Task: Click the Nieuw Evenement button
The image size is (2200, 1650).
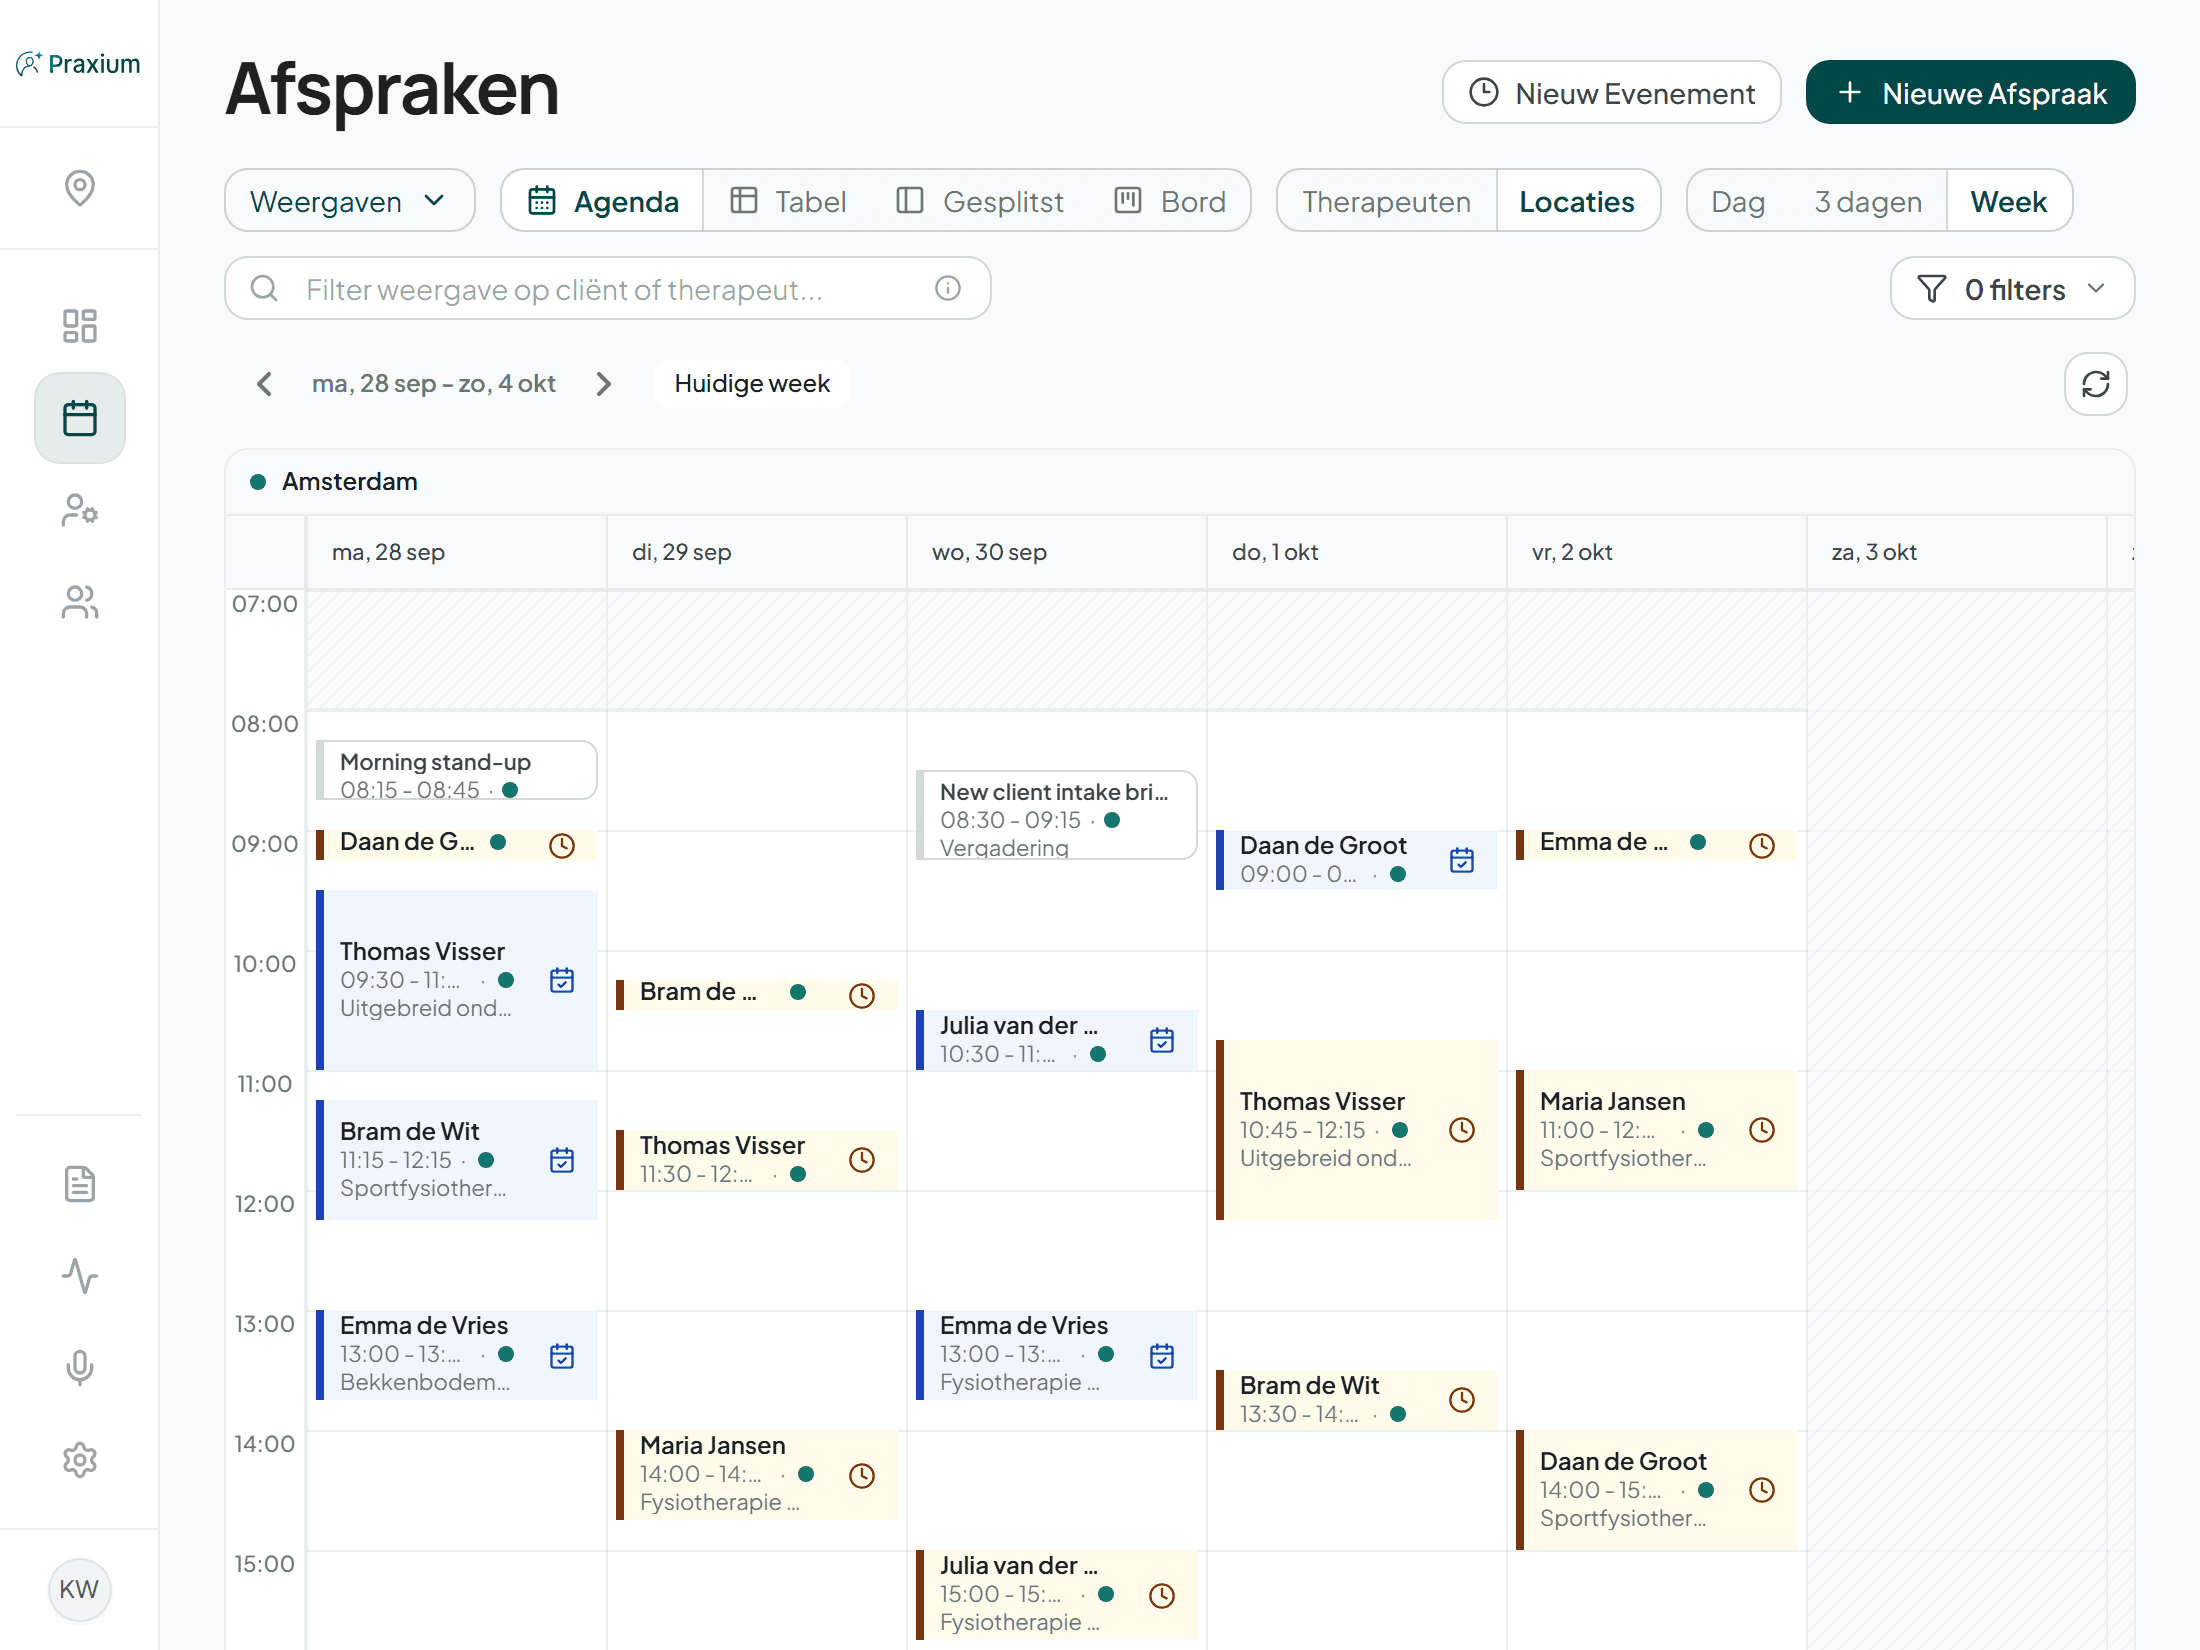Action: [x=1611, y=93]
